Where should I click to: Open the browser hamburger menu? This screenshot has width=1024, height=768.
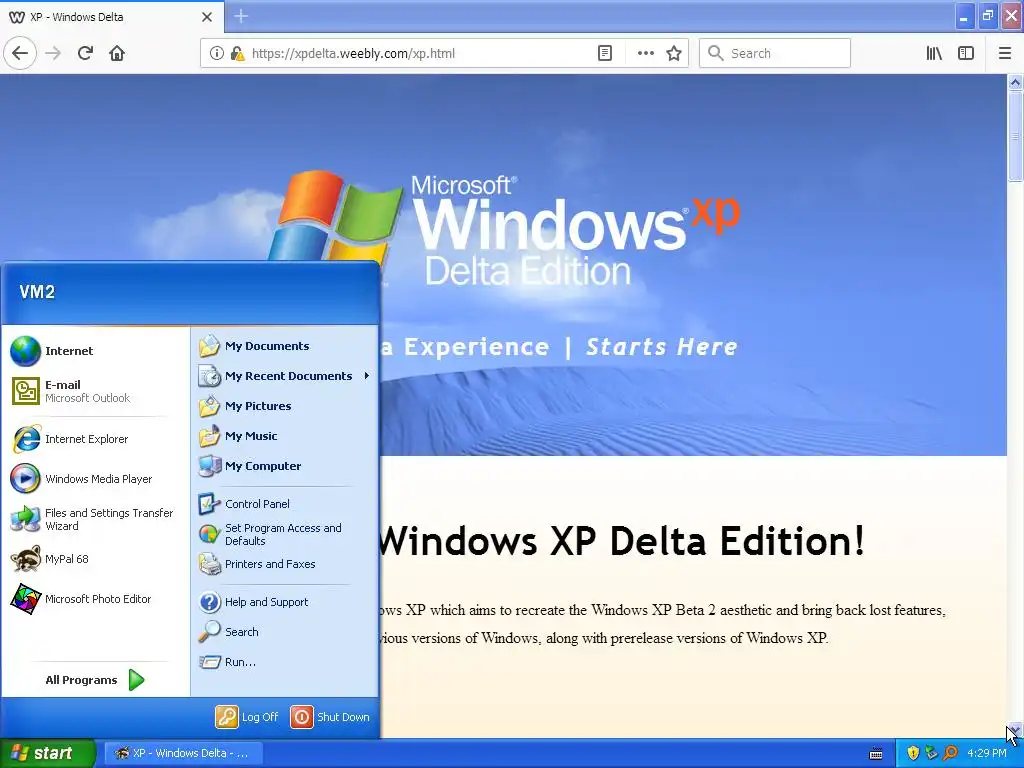coord(1004,53)
